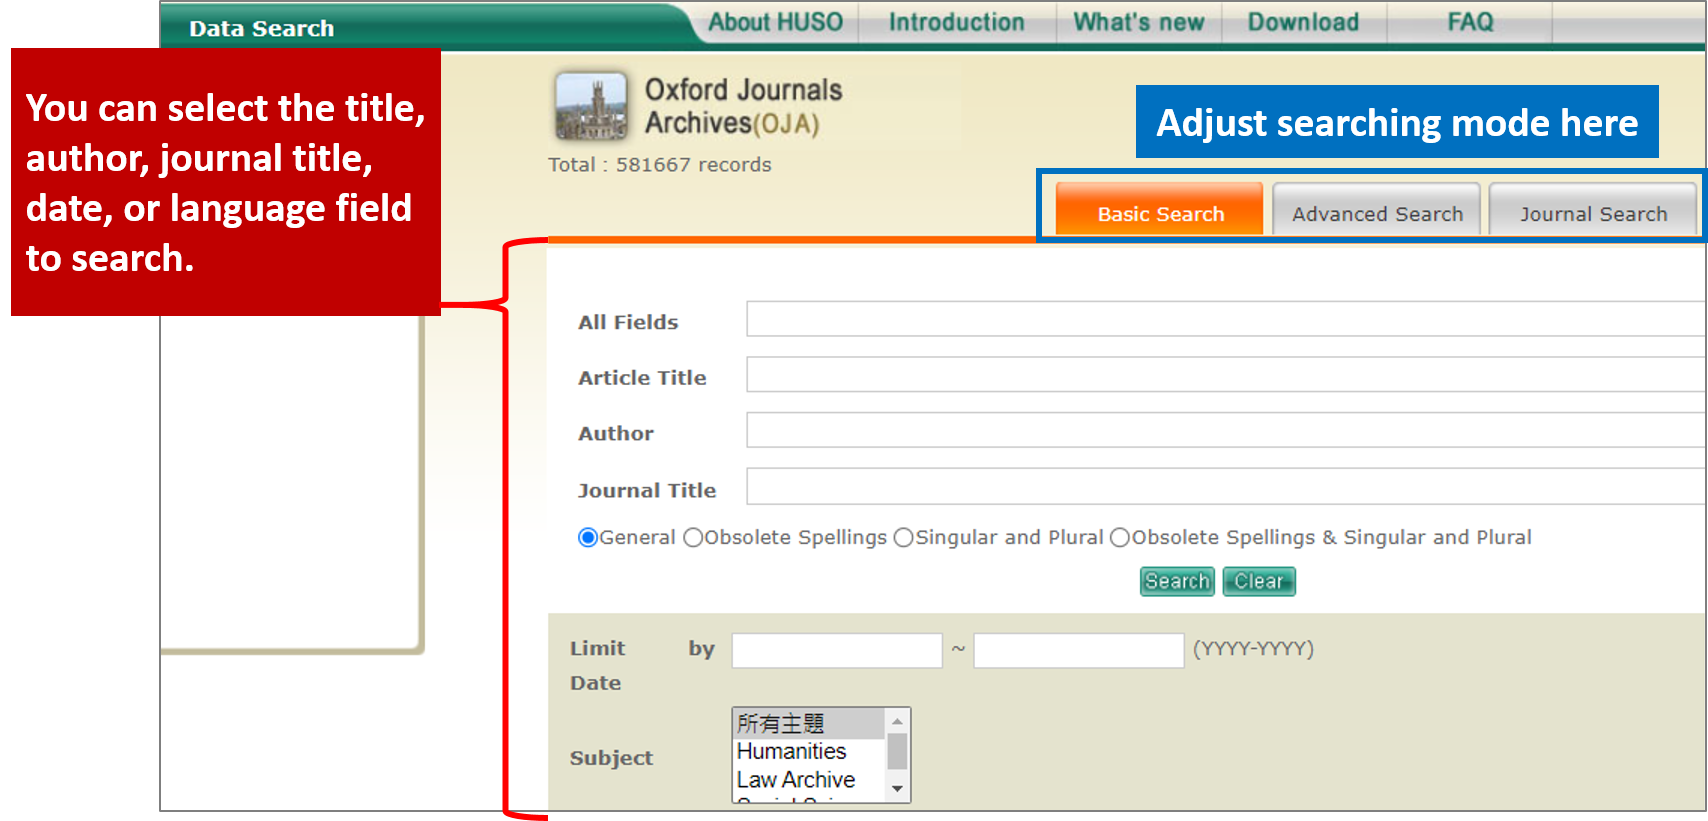Open the What's new menu item
The width and height of the screenshot is (1708, 821).
click(x=1138, y=22)
